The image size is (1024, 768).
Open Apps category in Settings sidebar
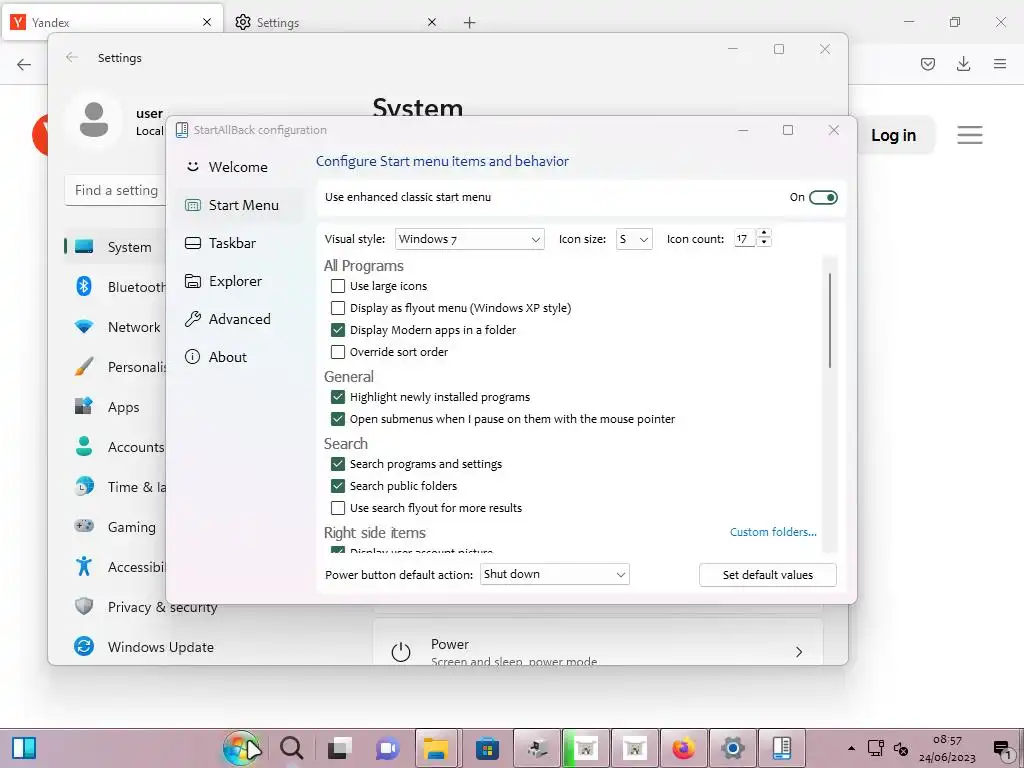115,407
